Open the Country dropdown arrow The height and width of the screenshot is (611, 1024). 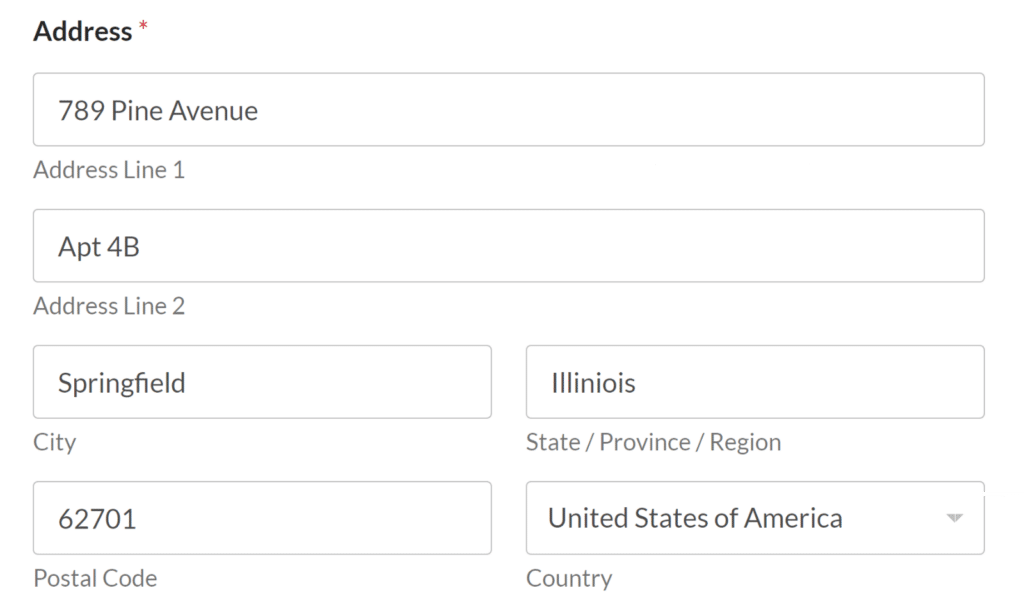(x=952, y=518)
